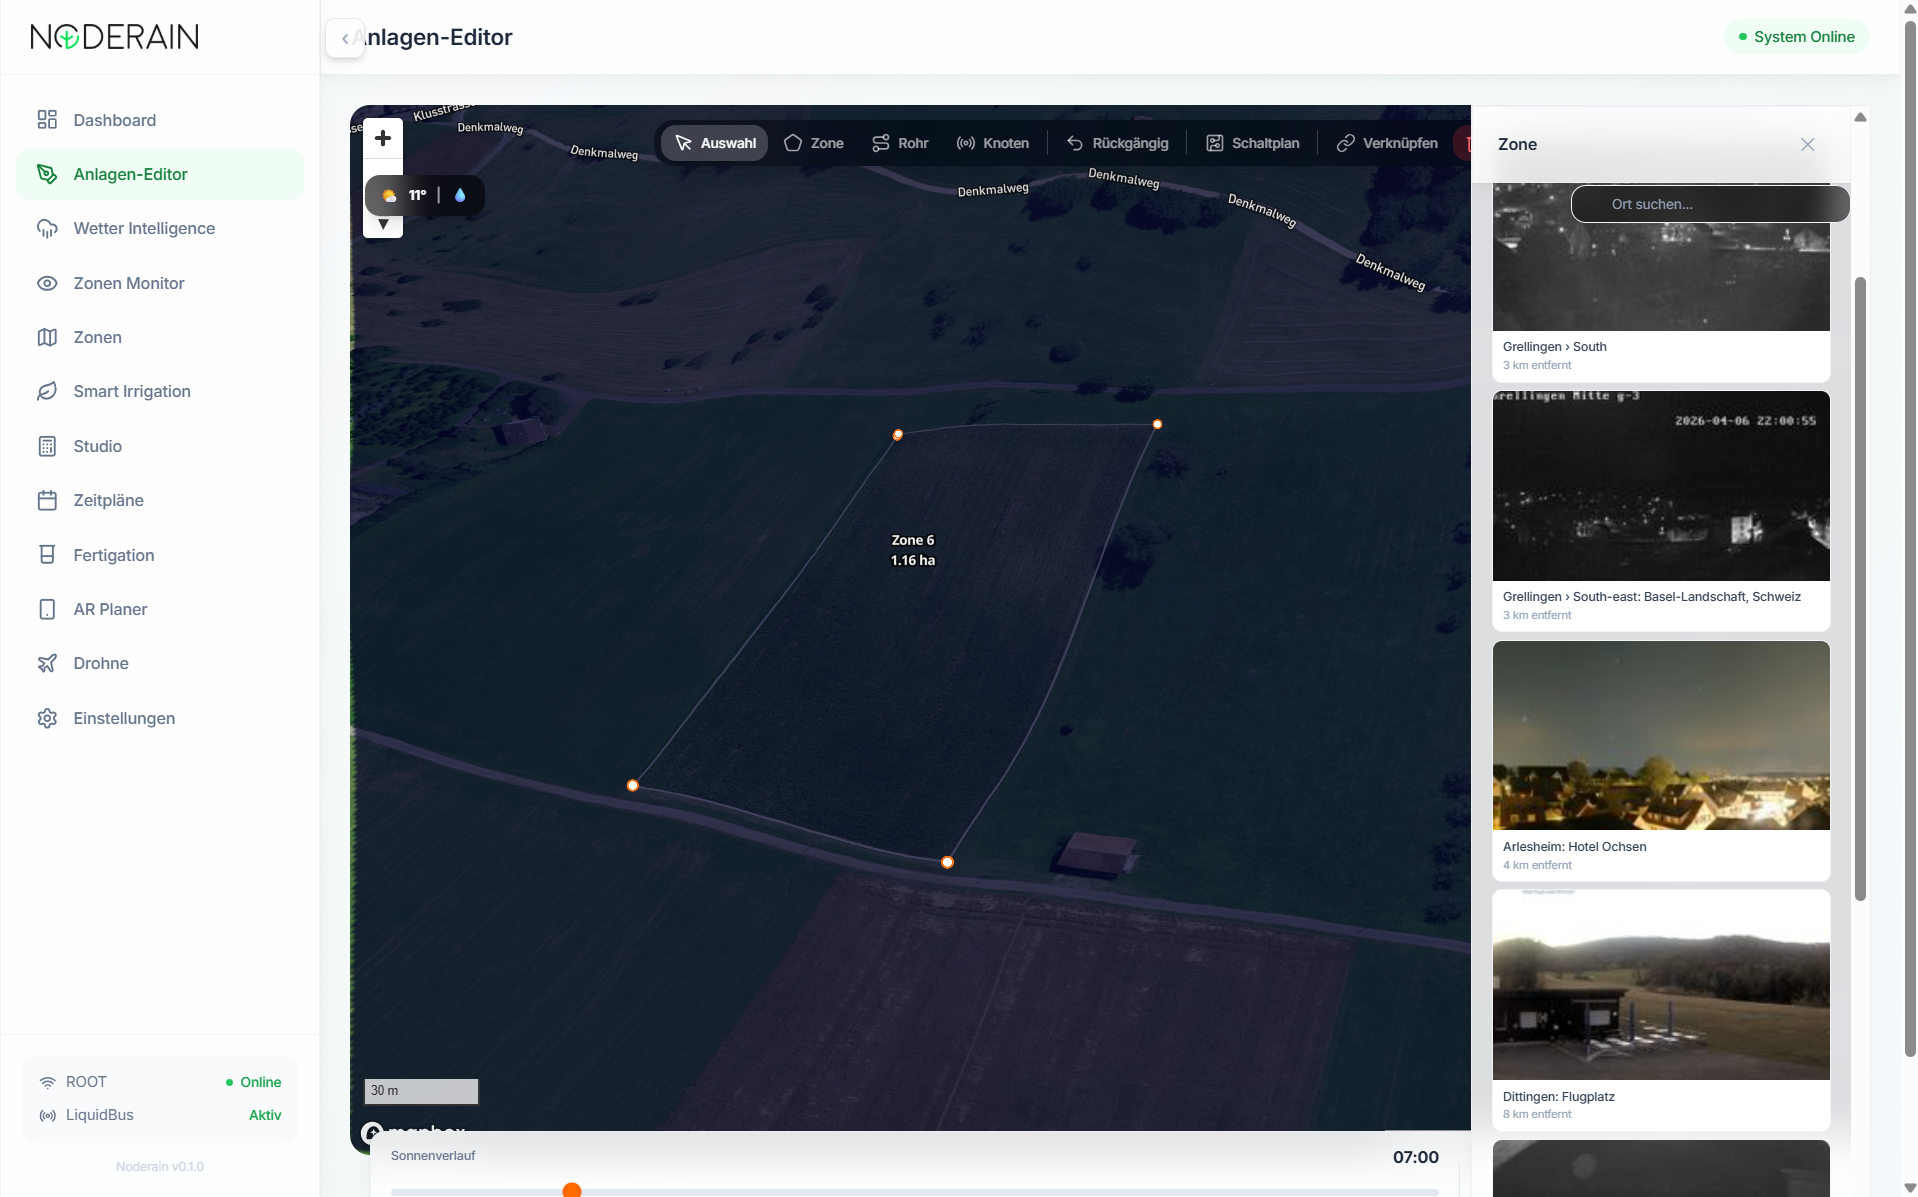Click the Noderain v0.1.0 version text
The height and width of the screenshot is (1197, 1918).
[x=160, y=1167]
